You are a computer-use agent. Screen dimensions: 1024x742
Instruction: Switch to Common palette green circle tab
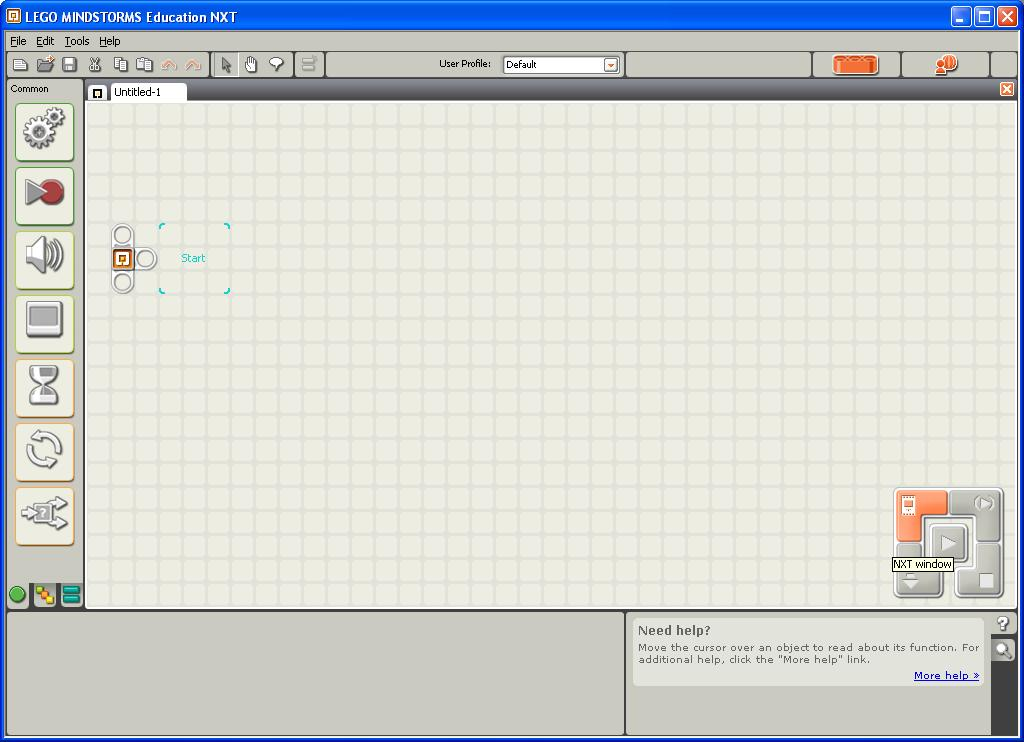[18, 594]
